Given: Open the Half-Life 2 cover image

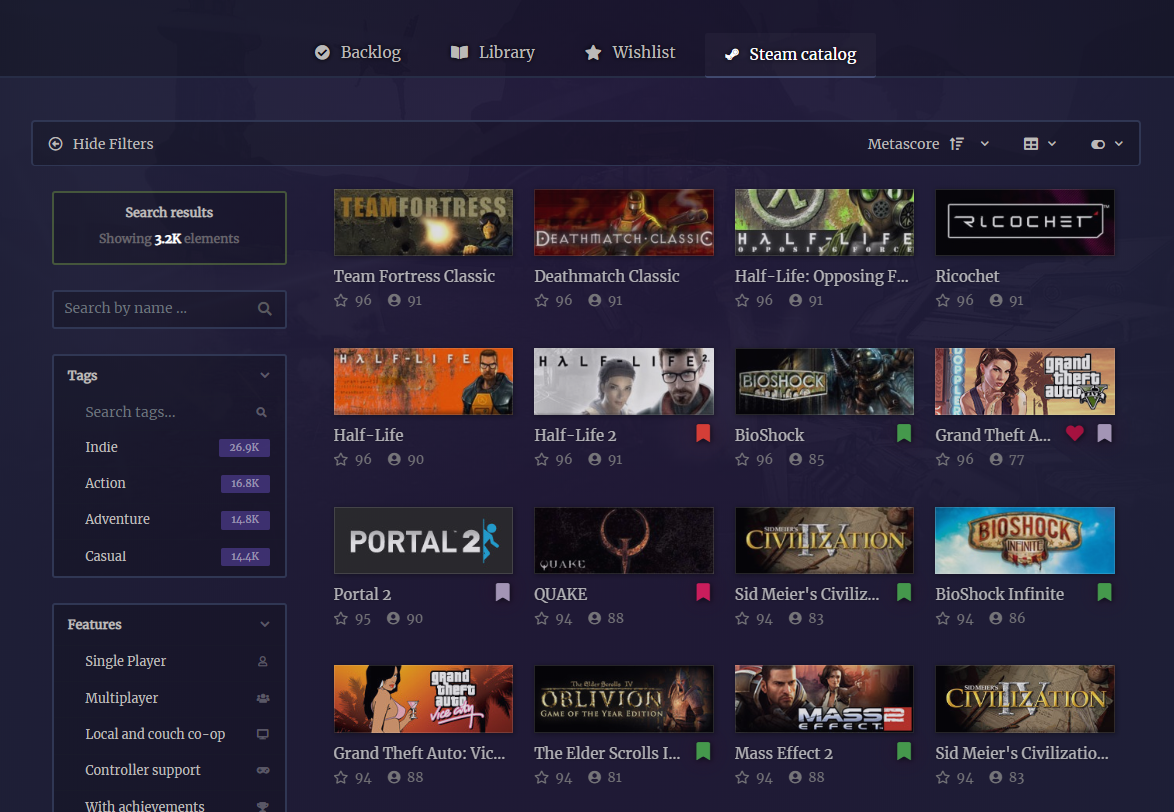Looking at the screenshot, I should click(x=624, y=381).
